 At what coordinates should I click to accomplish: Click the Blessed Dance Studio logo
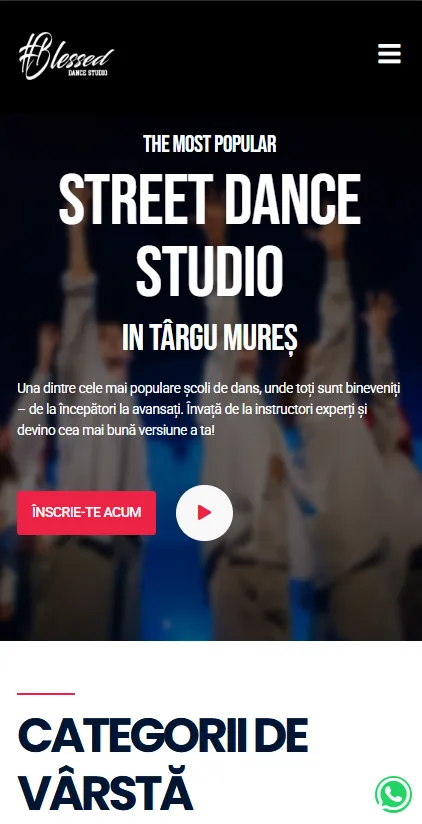(x=66, y=56)
